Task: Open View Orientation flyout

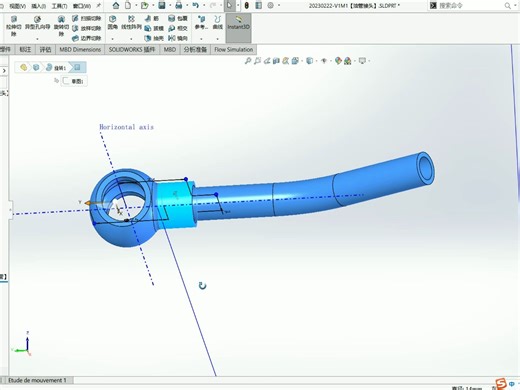Action: pyautogui.click(x=295, y=61)
